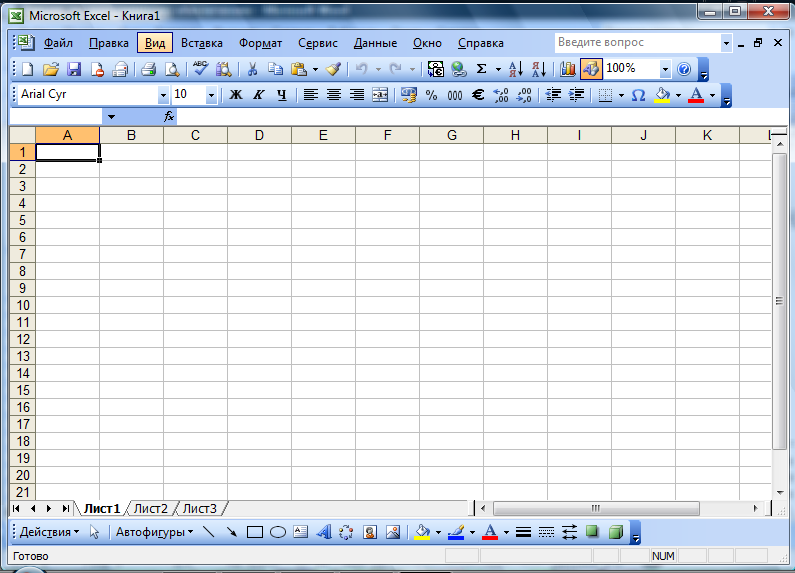Sort descending Я to A

pyautogui.click(x=538, y=69)
